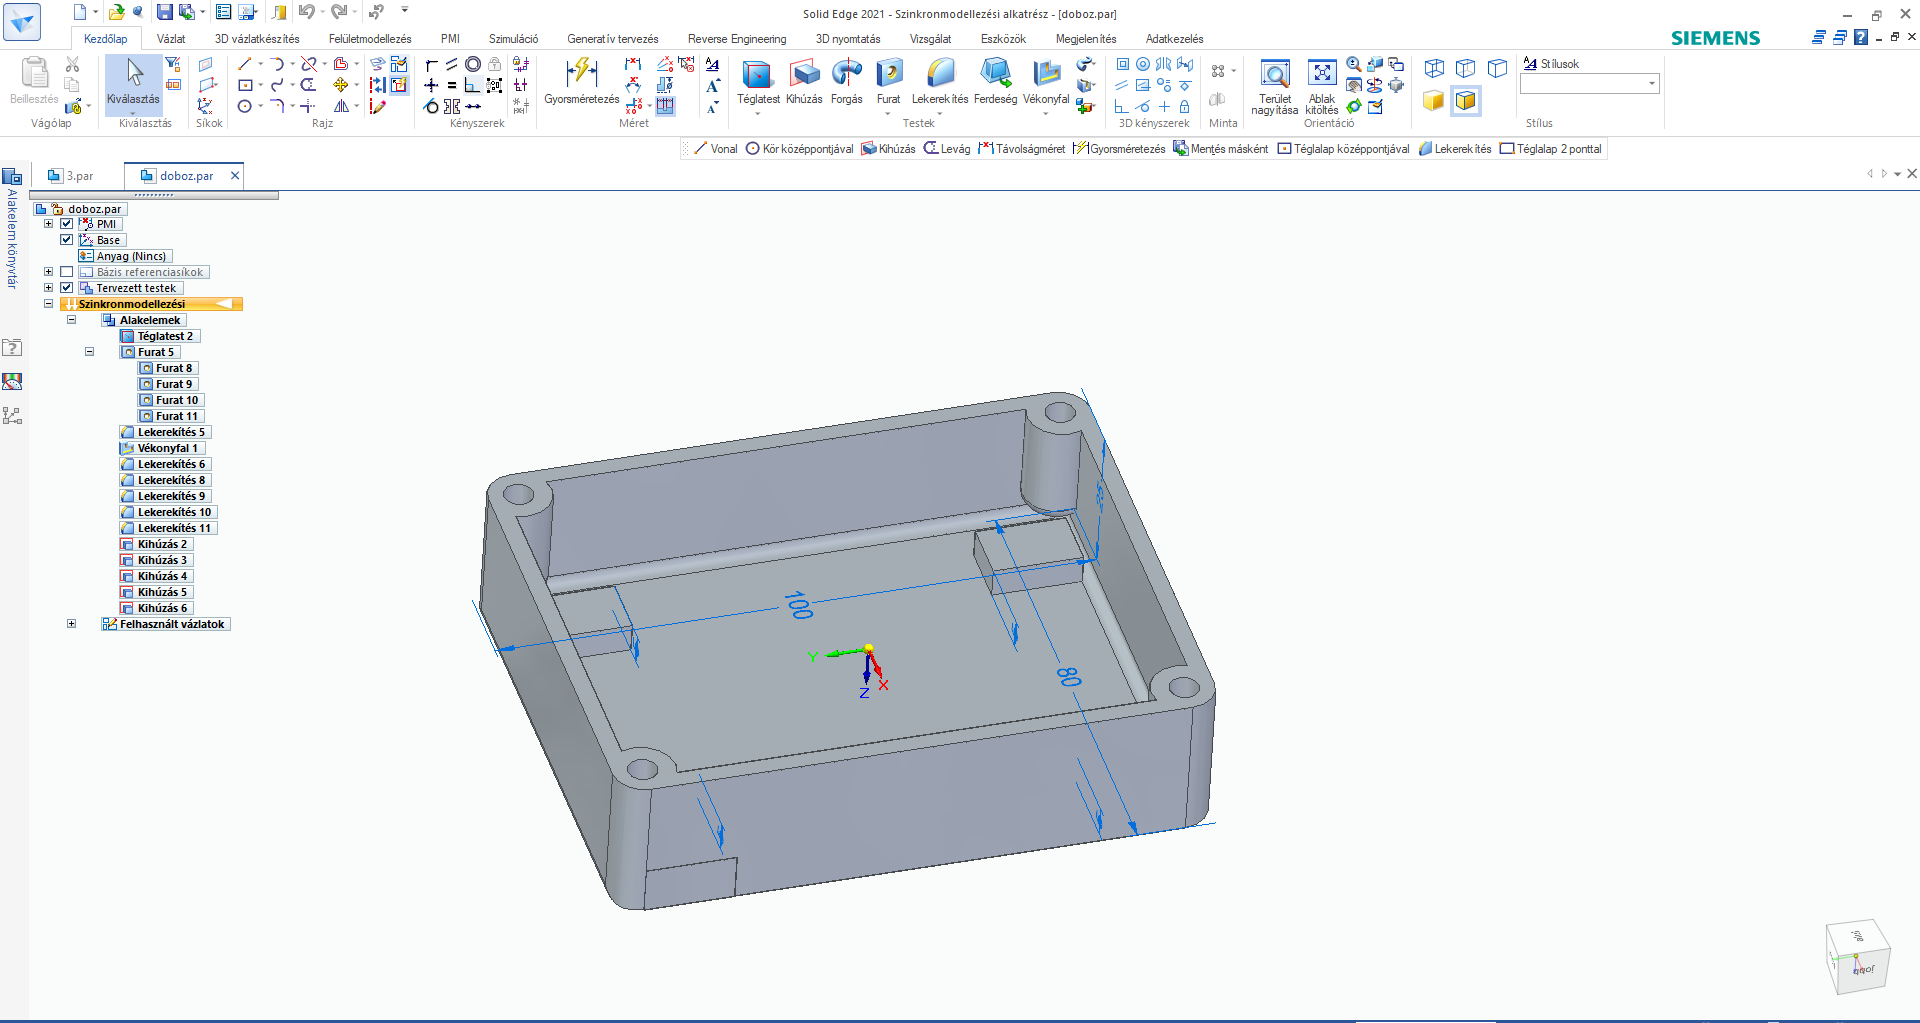Activate the Lekerekítés (Round) tool

(938, 80)
